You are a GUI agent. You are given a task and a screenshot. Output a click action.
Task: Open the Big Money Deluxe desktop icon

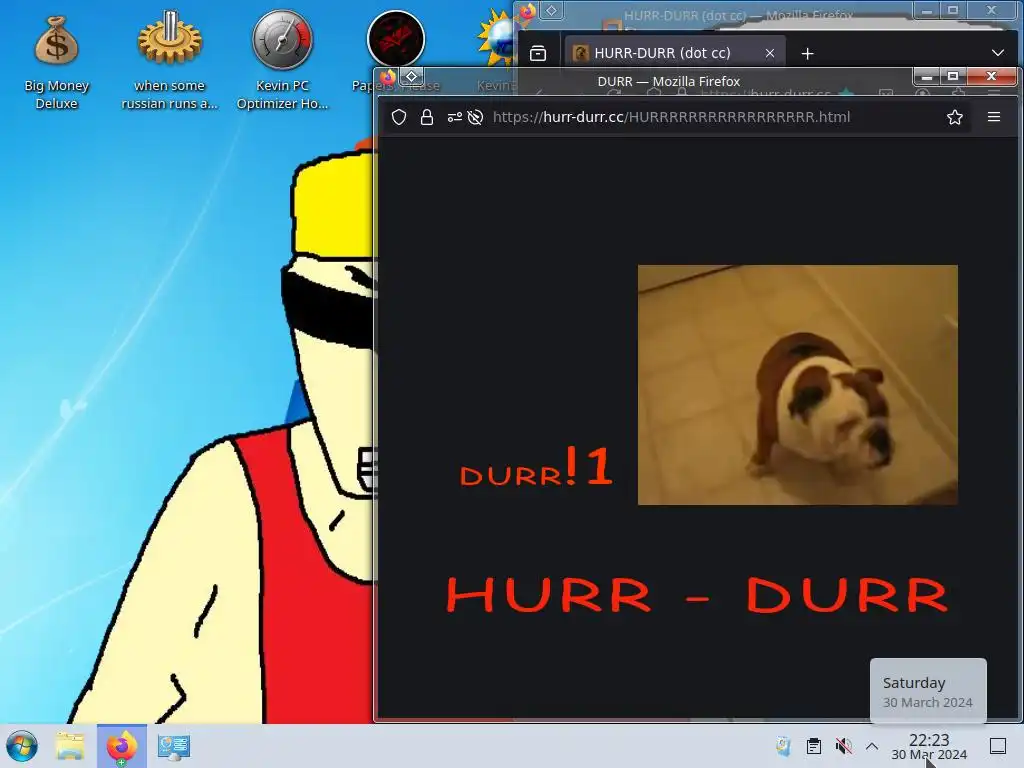[x=56, y=60]
